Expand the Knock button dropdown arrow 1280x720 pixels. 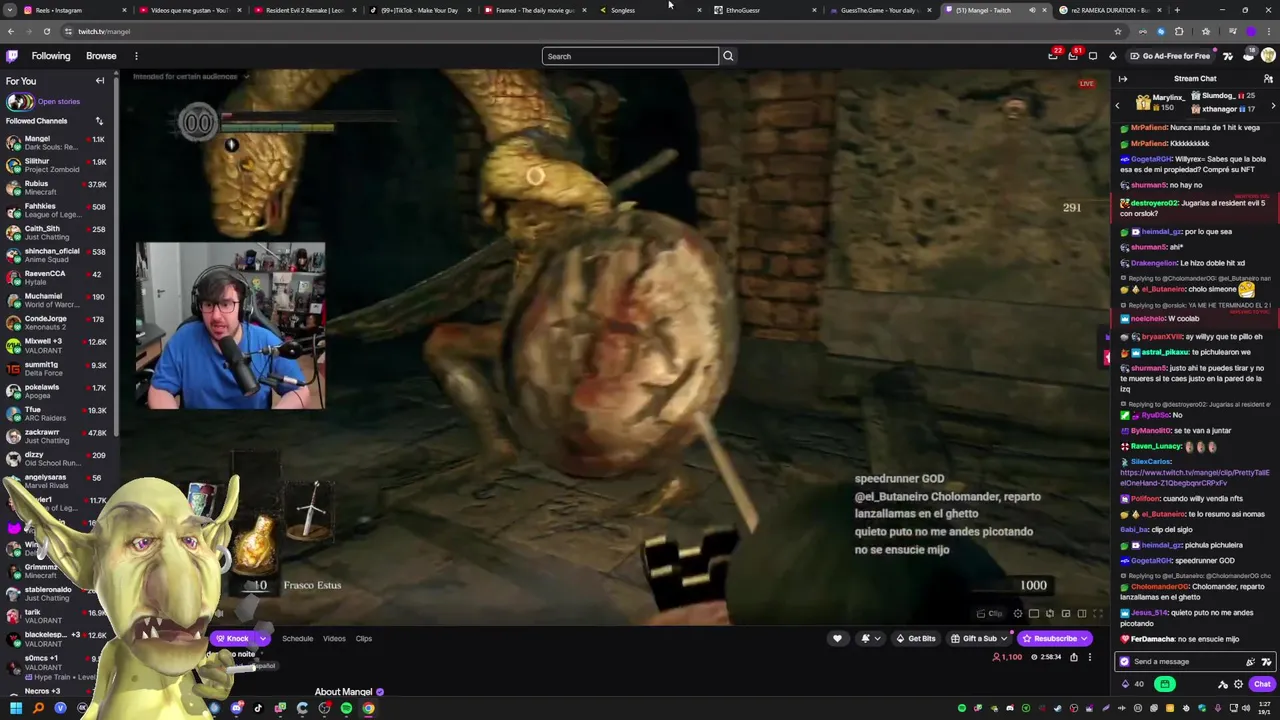pyautogui.click(x=263, y=638)
